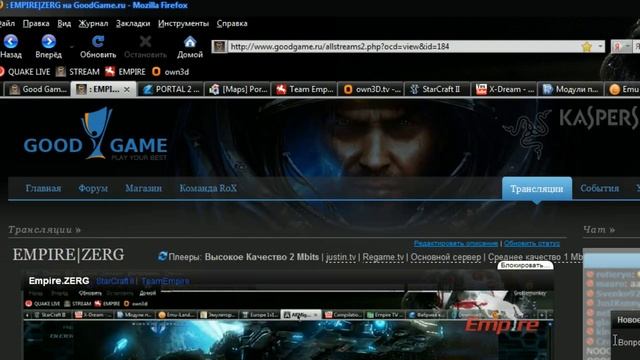640x360 pixels.
Task: Open the Справка menu
Action: click(232, 23)
